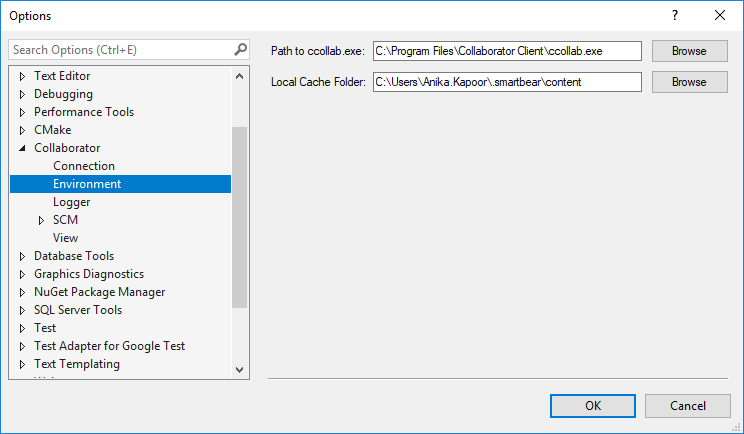Click the tree scrollbar down arrow
744x434 pixels.
point(239,369)
